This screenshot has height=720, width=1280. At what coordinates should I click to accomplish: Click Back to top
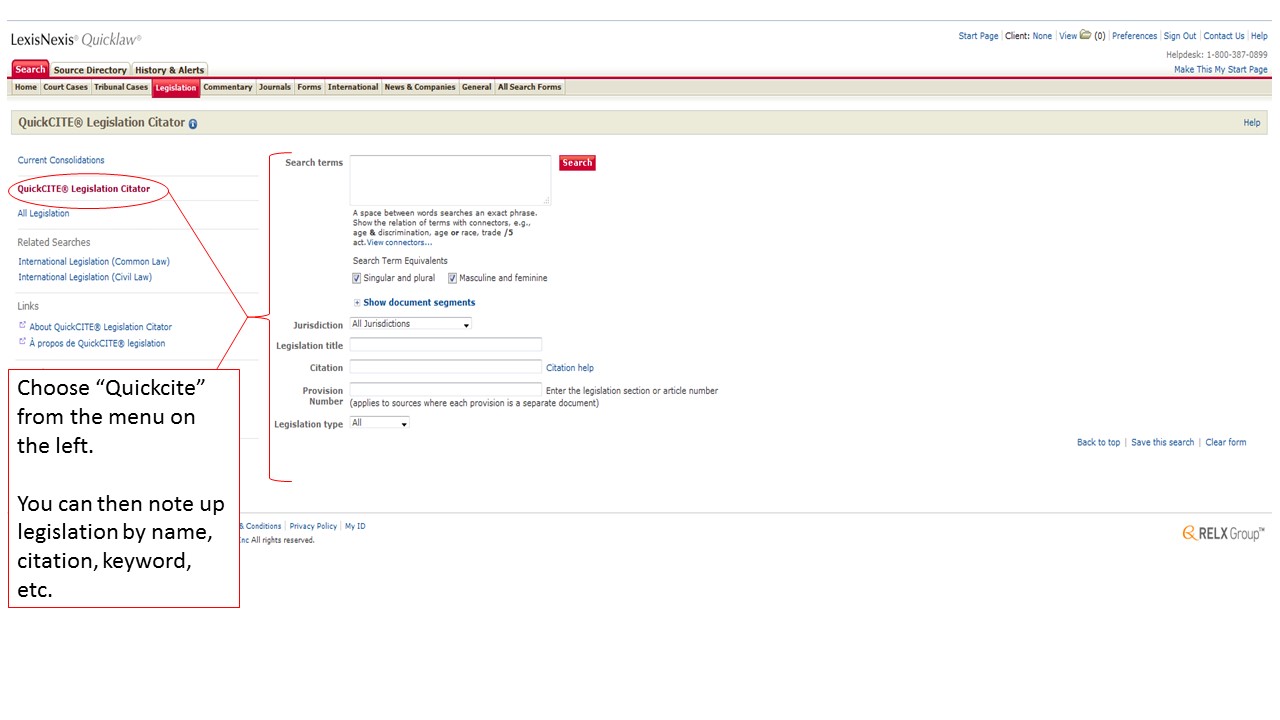point(1098,443)
